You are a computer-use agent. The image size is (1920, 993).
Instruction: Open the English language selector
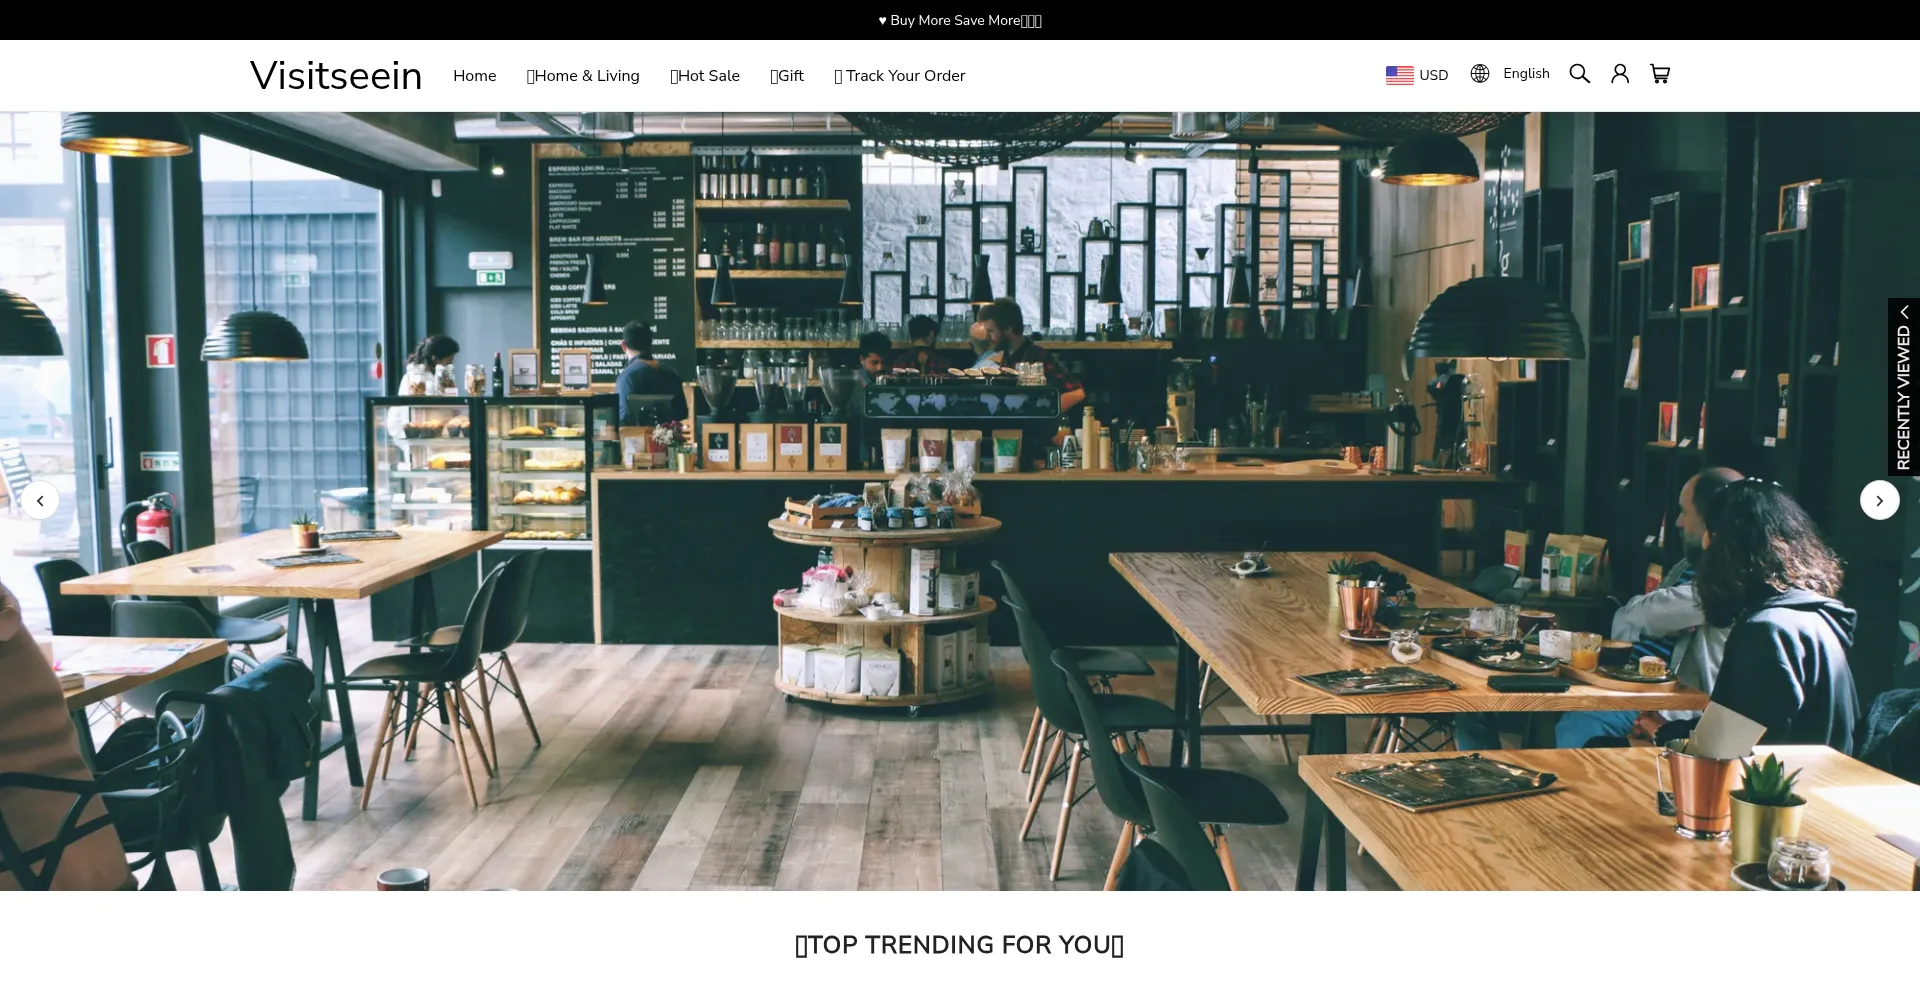(1526, 74)
